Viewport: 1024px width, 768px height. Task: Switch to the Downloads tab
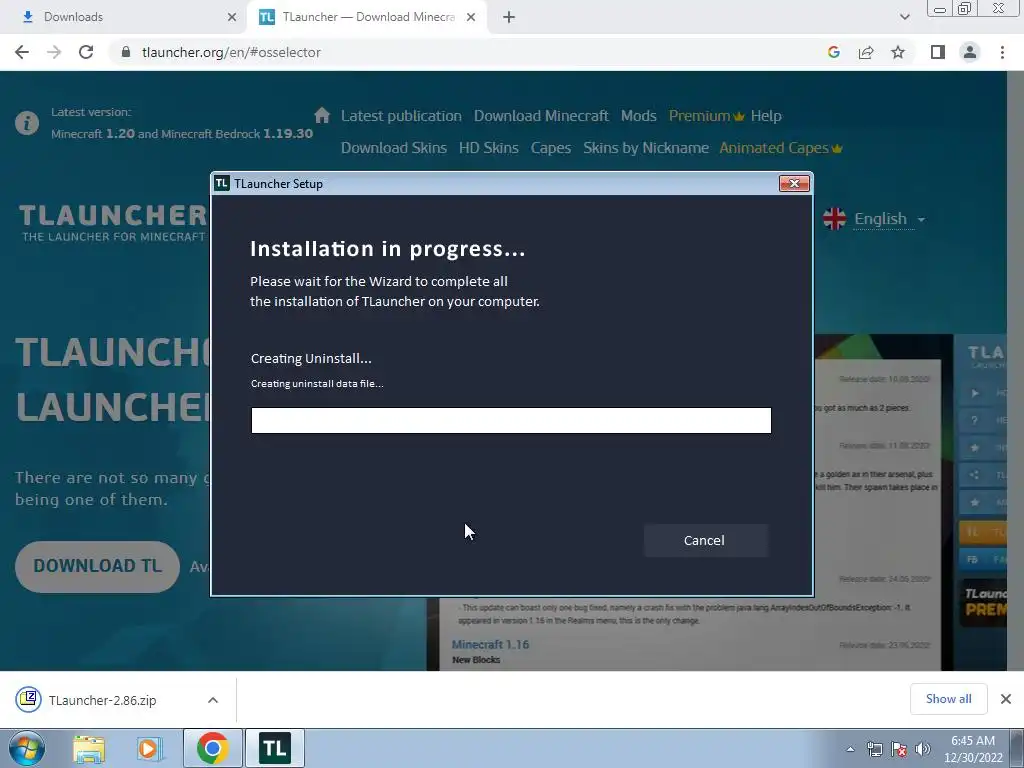click(x=124, y=17)
